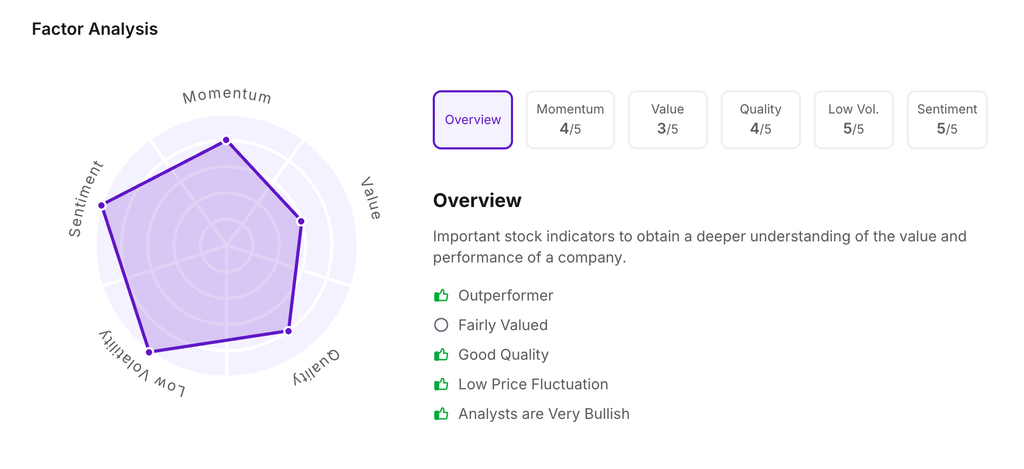The height and width of the screenshot is (469, 1024).
Task: Select the Sentiment 5/5 tab
Action: pyautogui.click(x=947, y=120)
